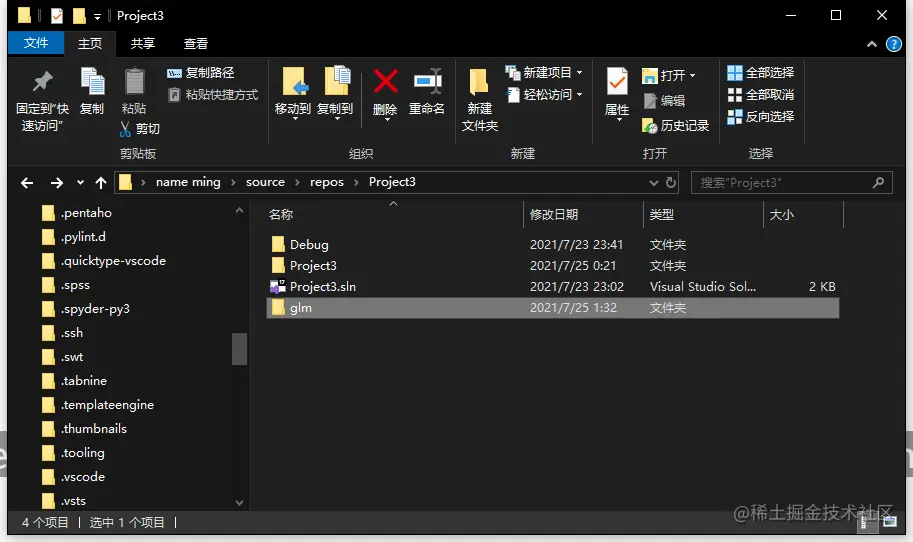Click Copy path (复制路径)
The width and height of the screenshot is (913, 542).
click(201, 73)
